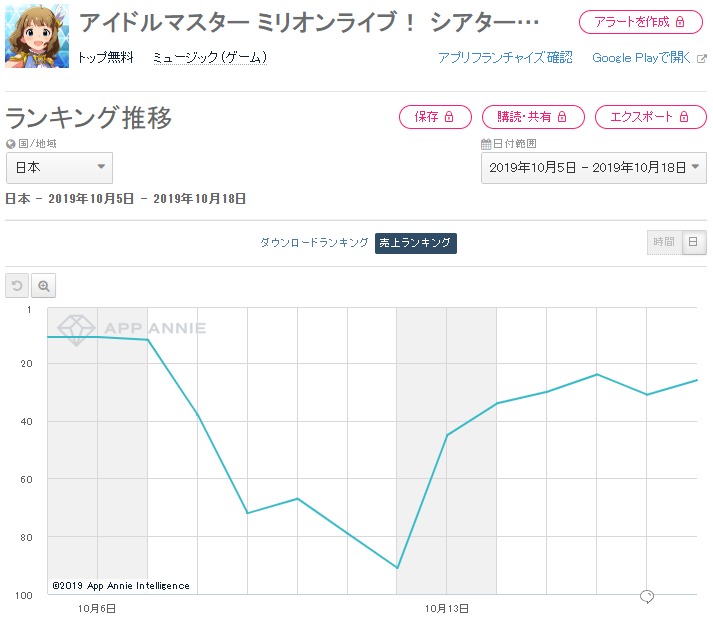Click the エクスポート button
Screen dimensions: 713x620
pyautogui.click(x=651, y=117)
